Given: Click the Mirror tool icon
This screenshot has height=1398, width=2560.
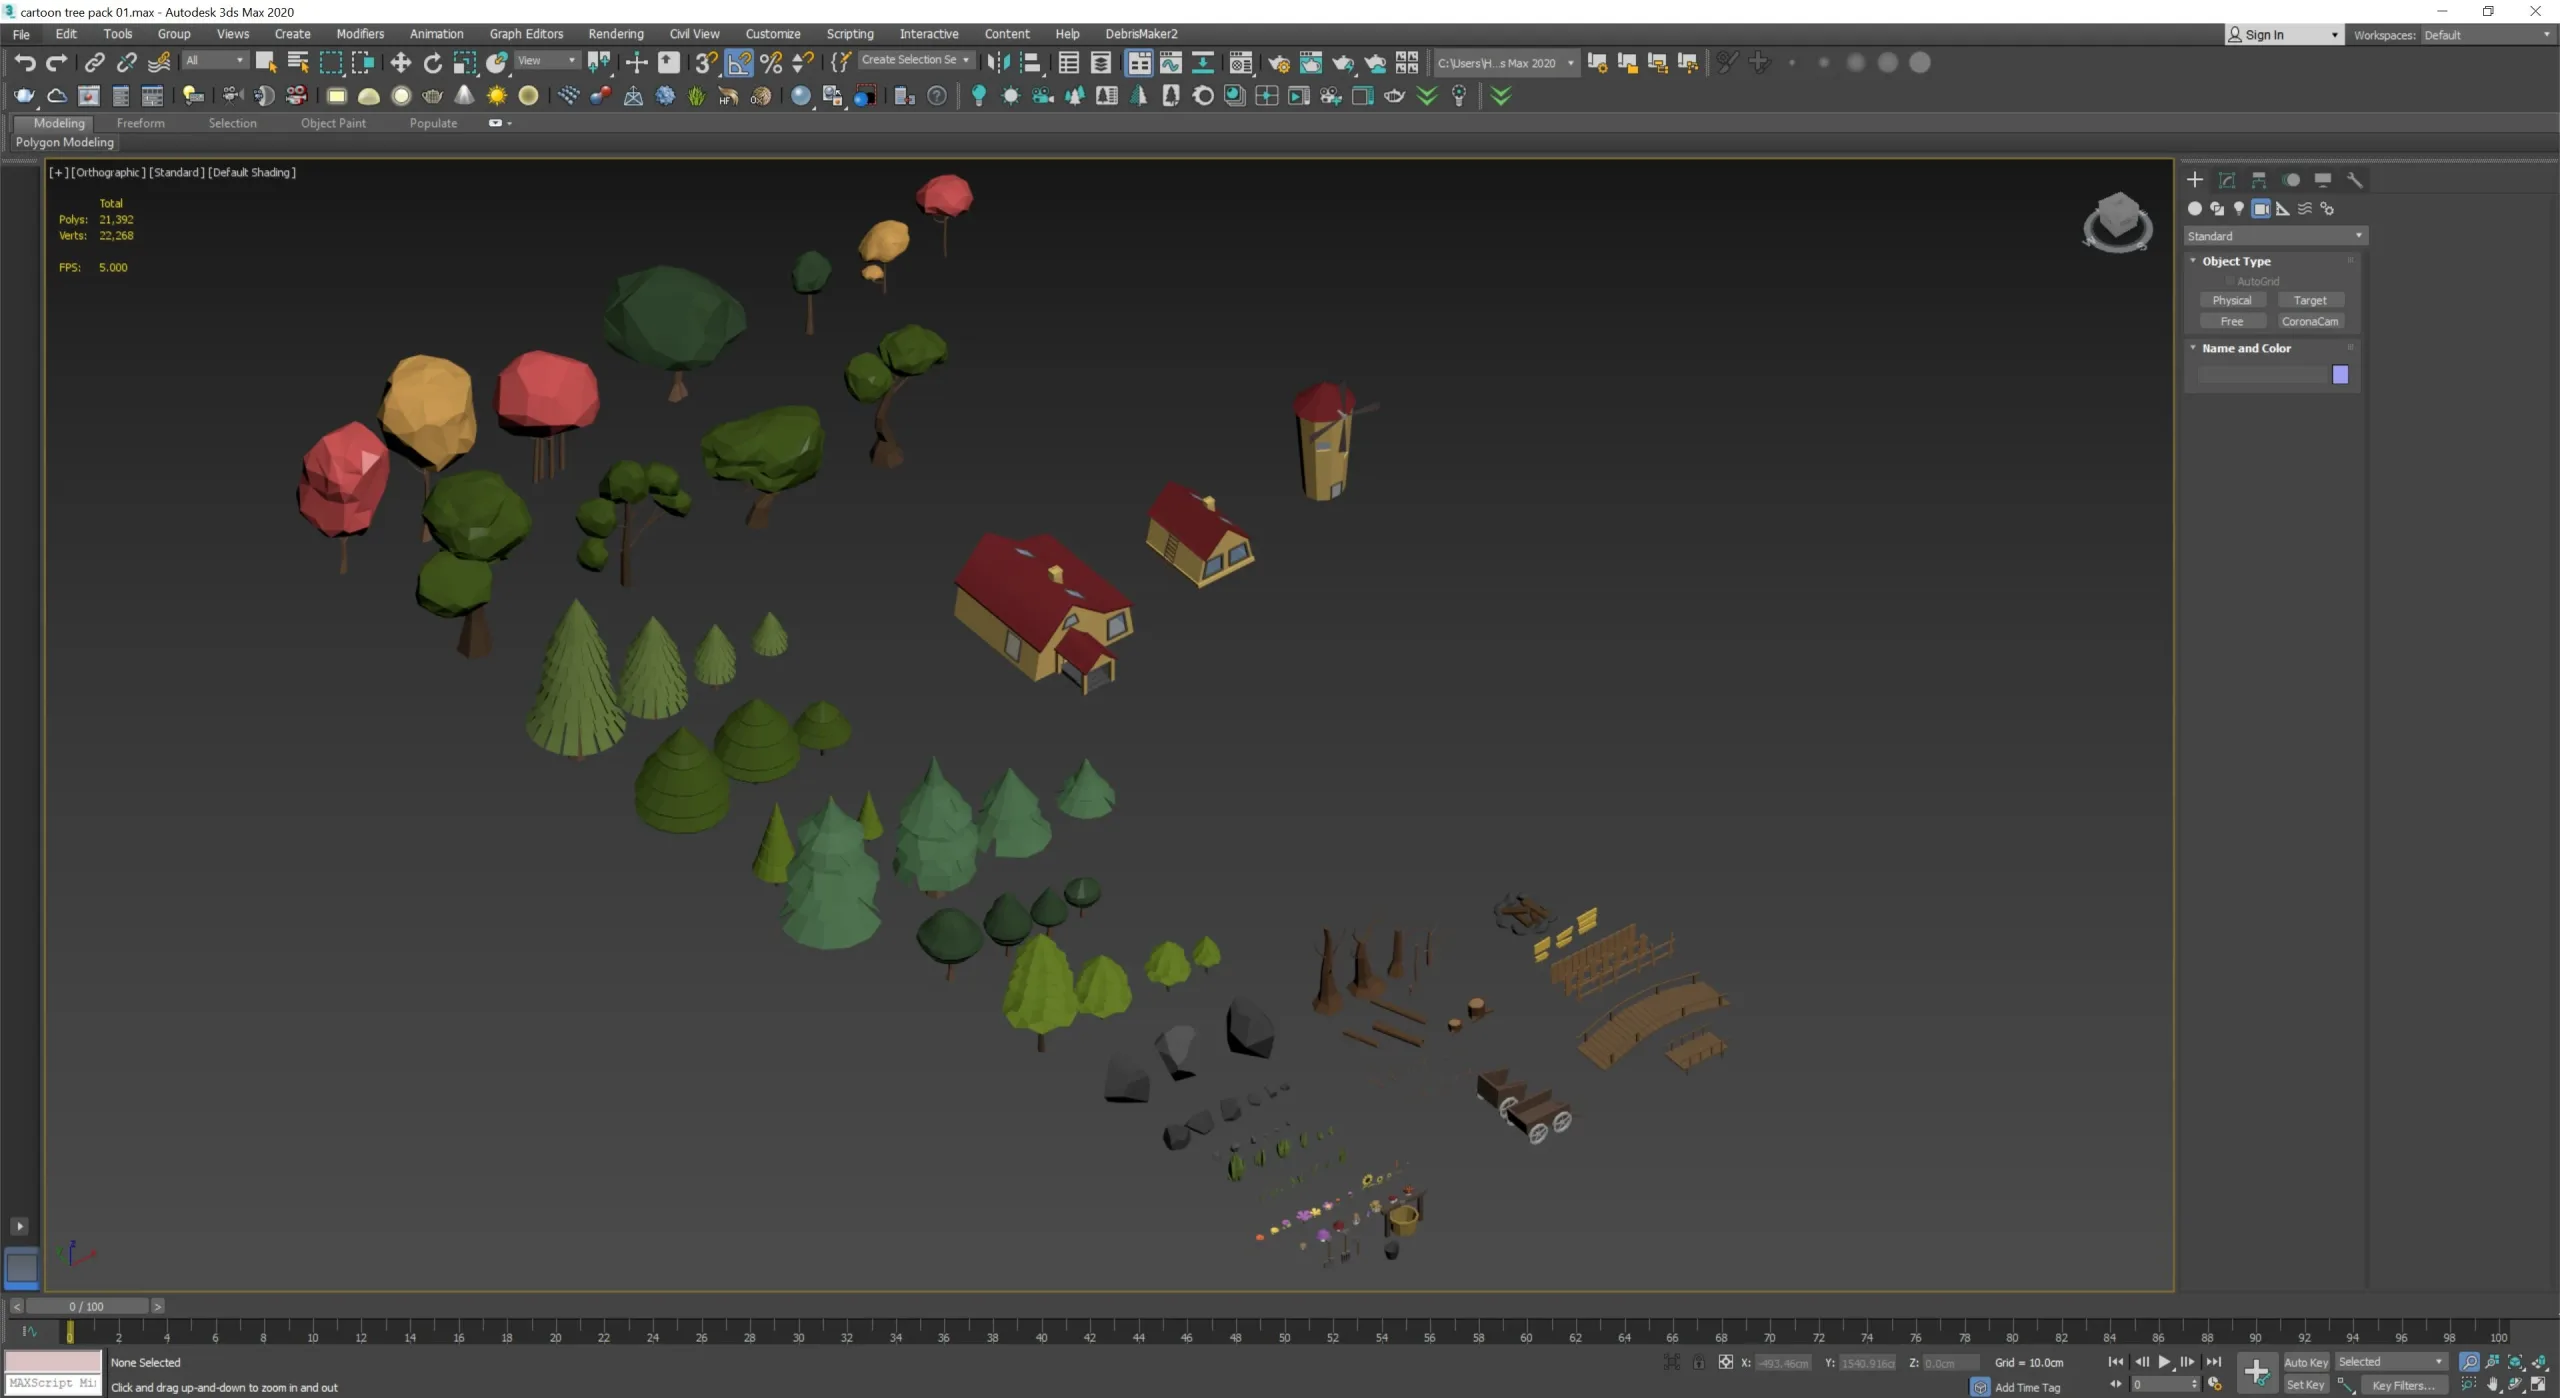Looking at the screenshot, I should [998, 62].
